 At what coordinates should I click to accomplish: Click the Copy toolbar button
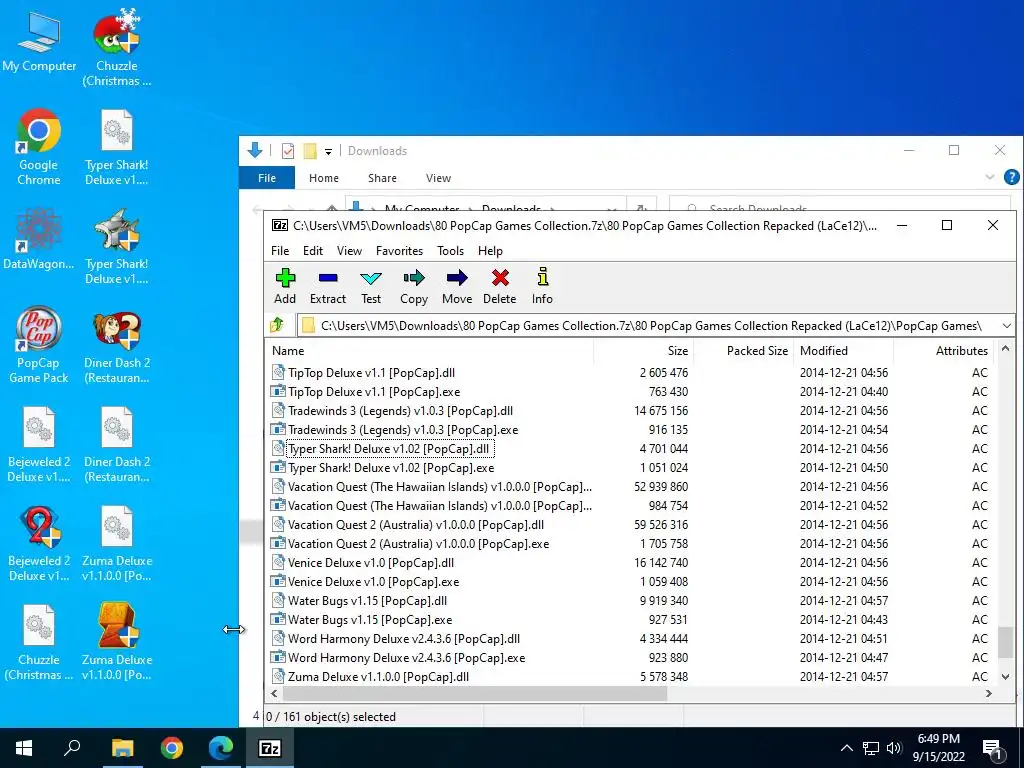pyautogui.click(x=414, y=286)
